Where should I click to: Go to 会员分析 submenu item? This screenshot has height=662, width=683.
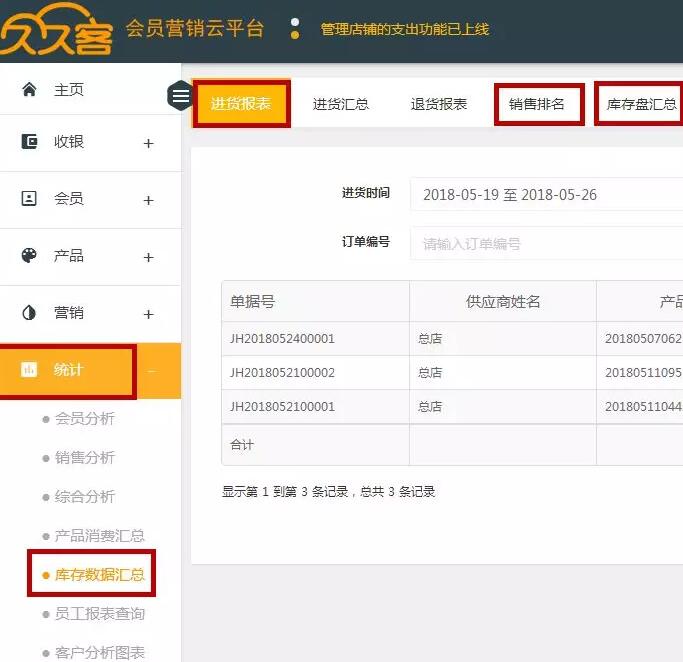coord(85,418)
